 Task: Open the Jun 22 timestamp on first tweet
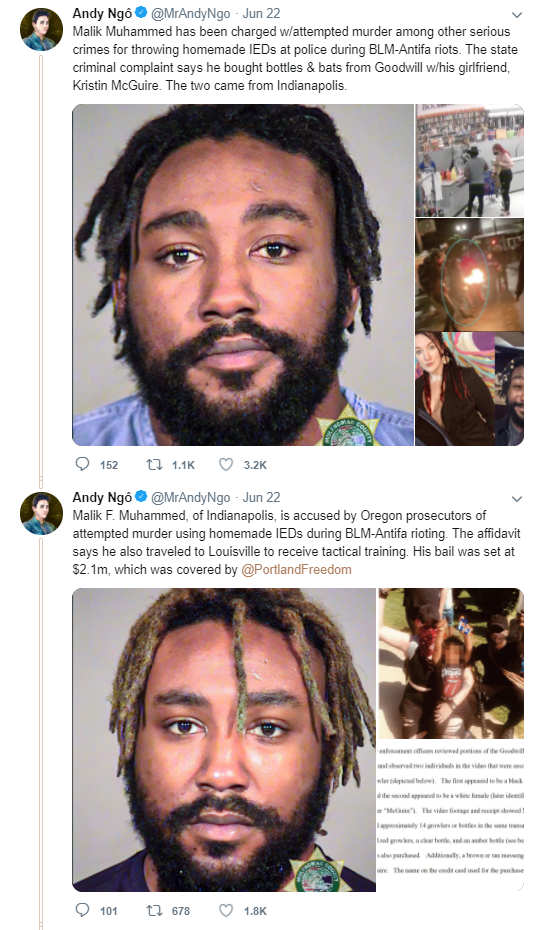pos(261,13)
